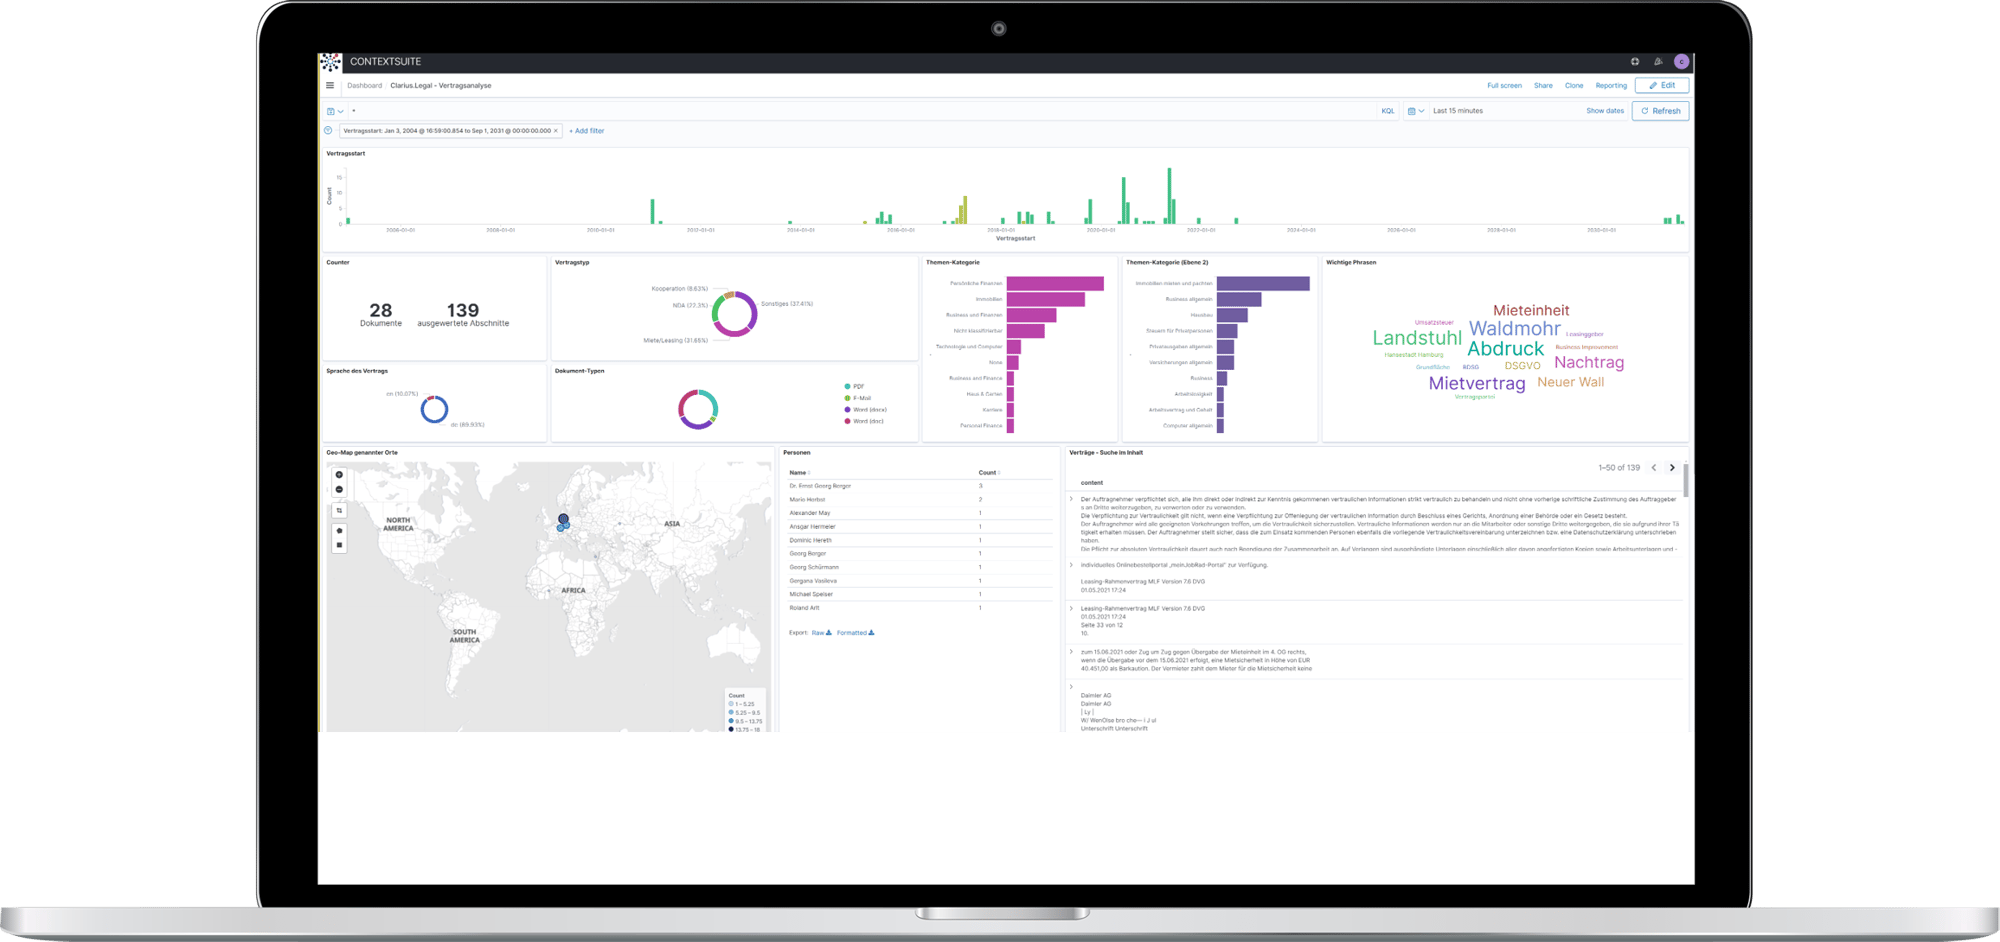
Task: Select the draw rectangle map tool
Action: 339,545
